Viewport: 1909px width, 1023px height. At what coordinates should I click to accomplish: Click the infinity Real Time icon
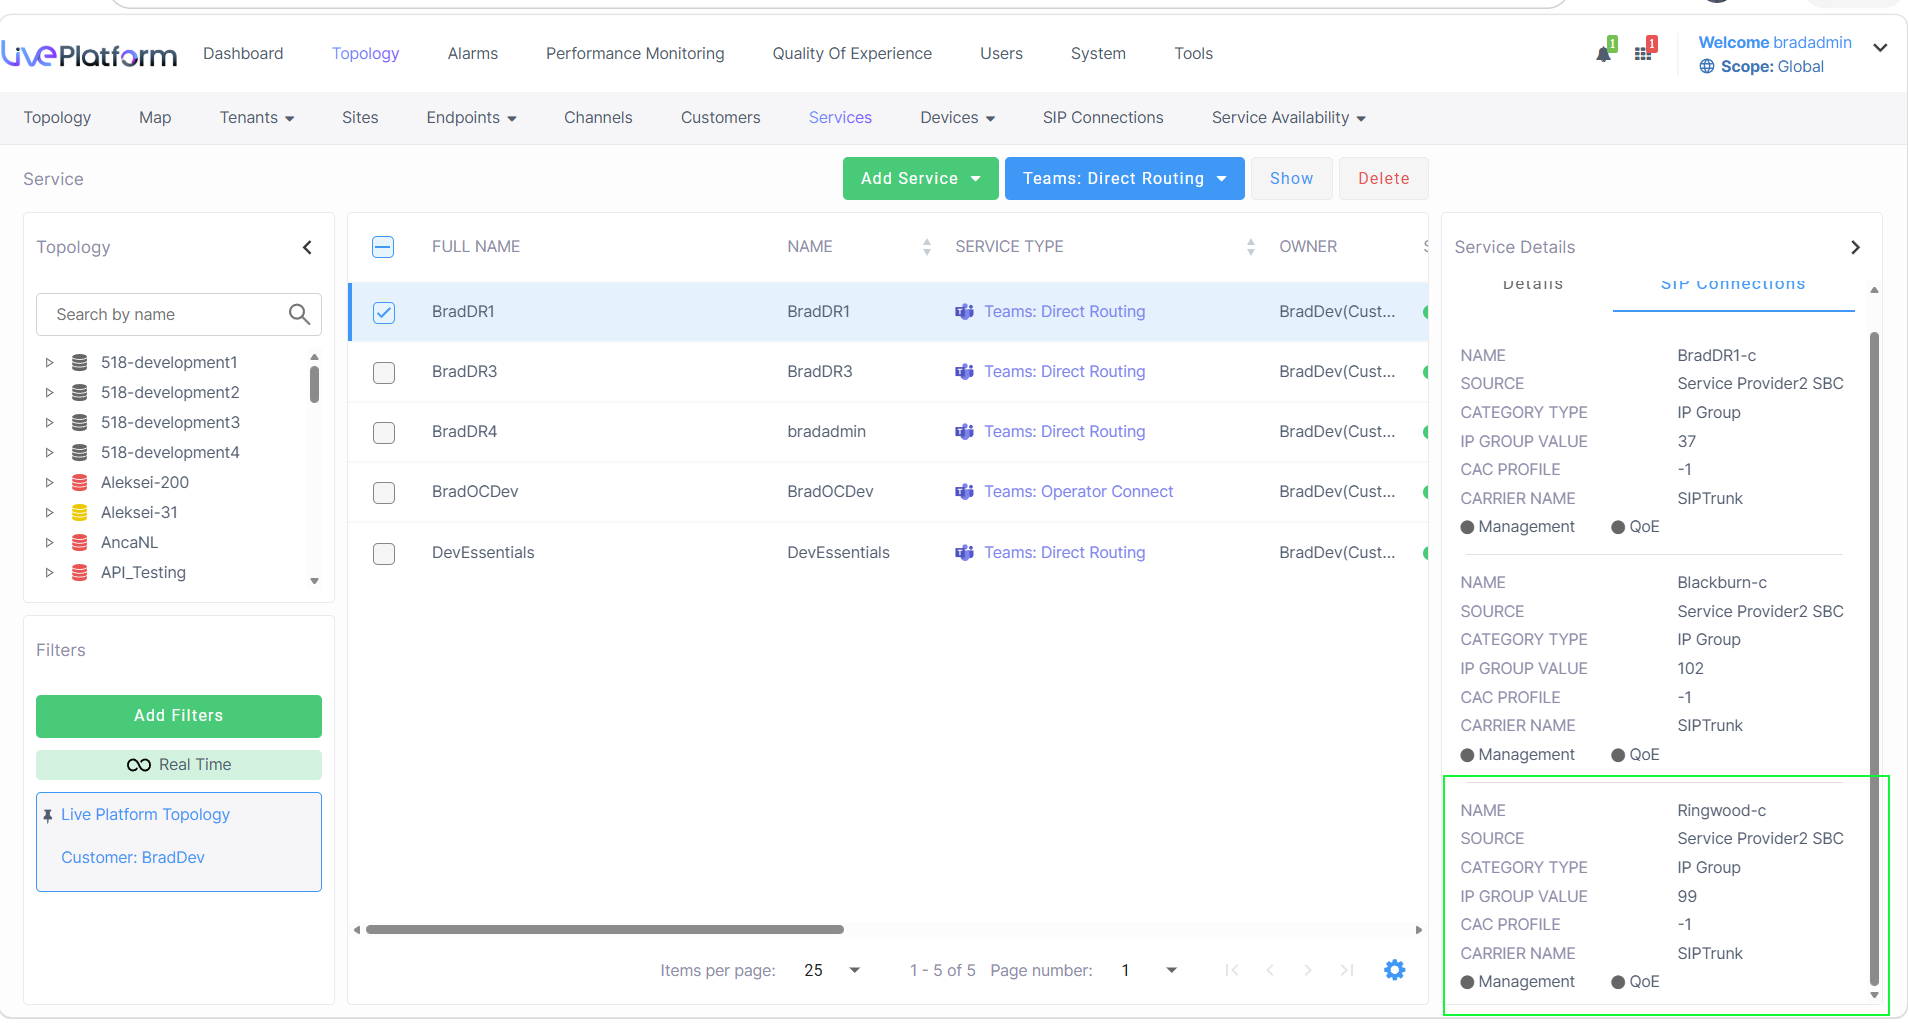139,765
